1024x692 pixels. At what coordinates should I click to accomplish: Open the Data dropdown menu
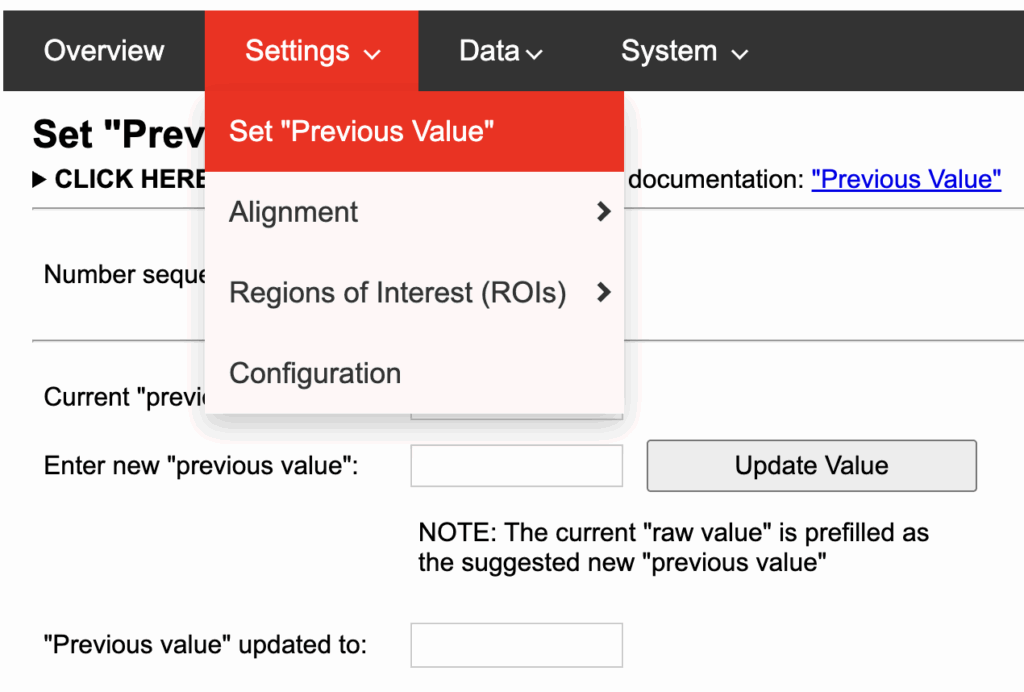489,51
